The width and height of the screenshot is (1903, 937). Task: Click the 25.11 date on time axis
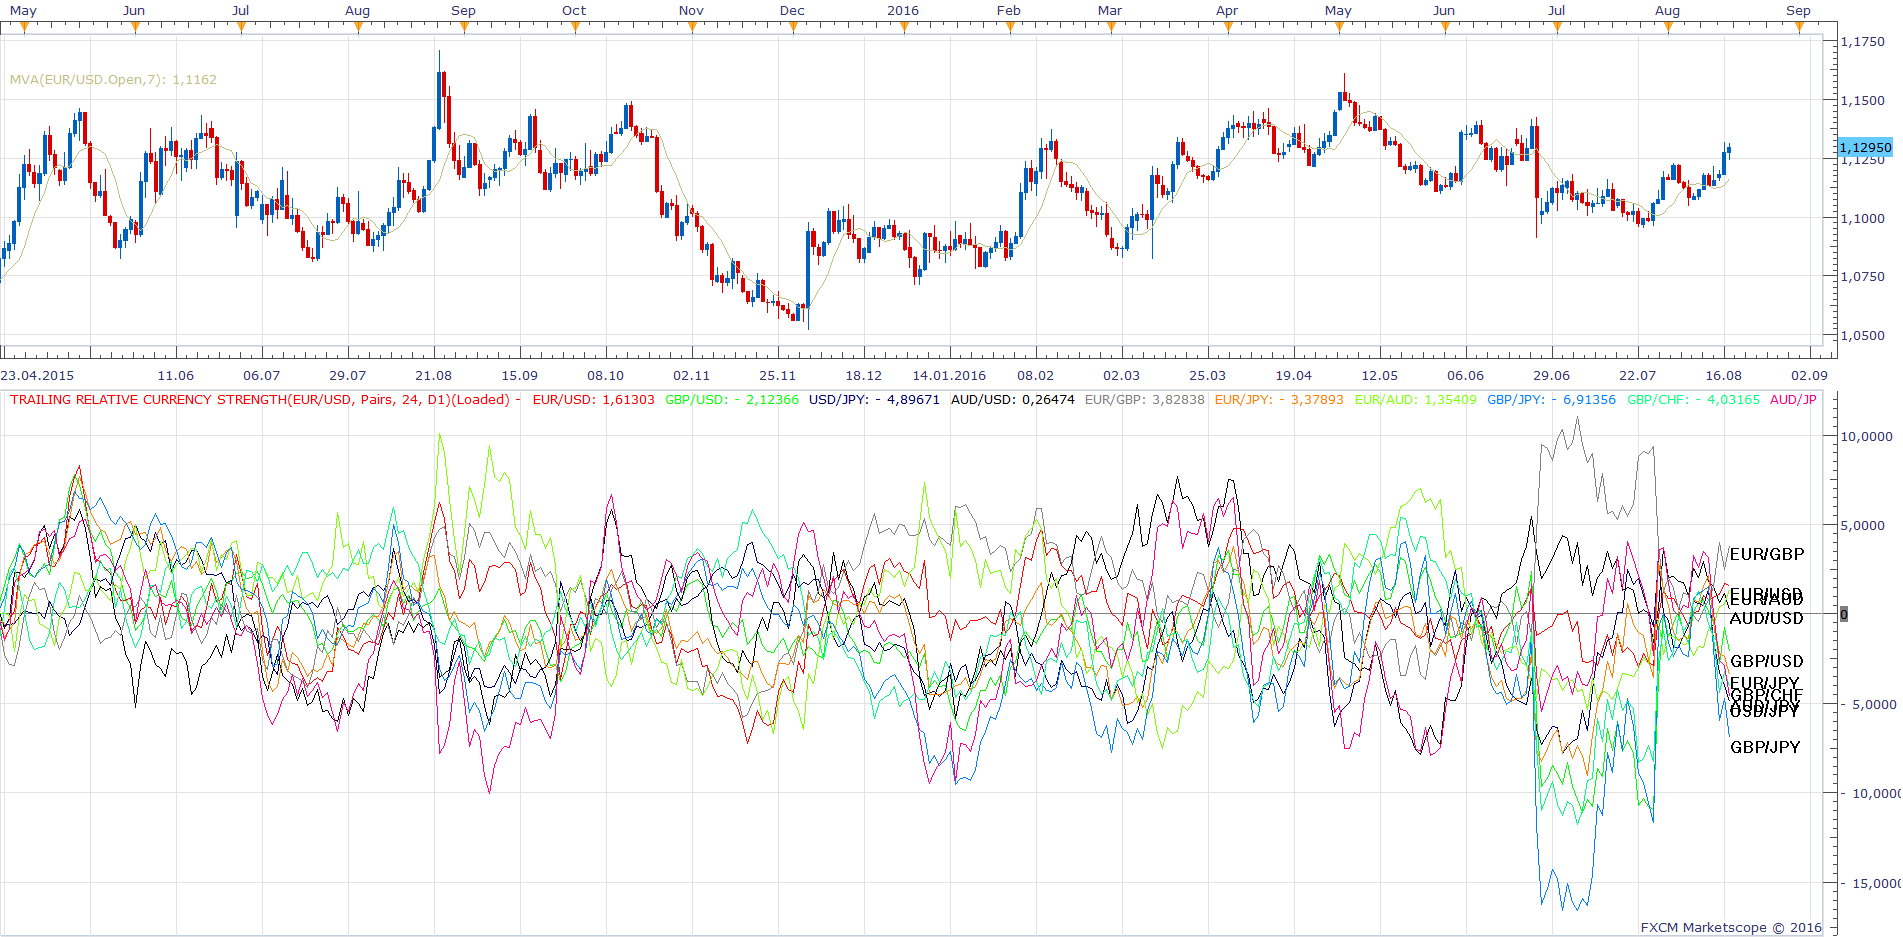tap(777, 376)
